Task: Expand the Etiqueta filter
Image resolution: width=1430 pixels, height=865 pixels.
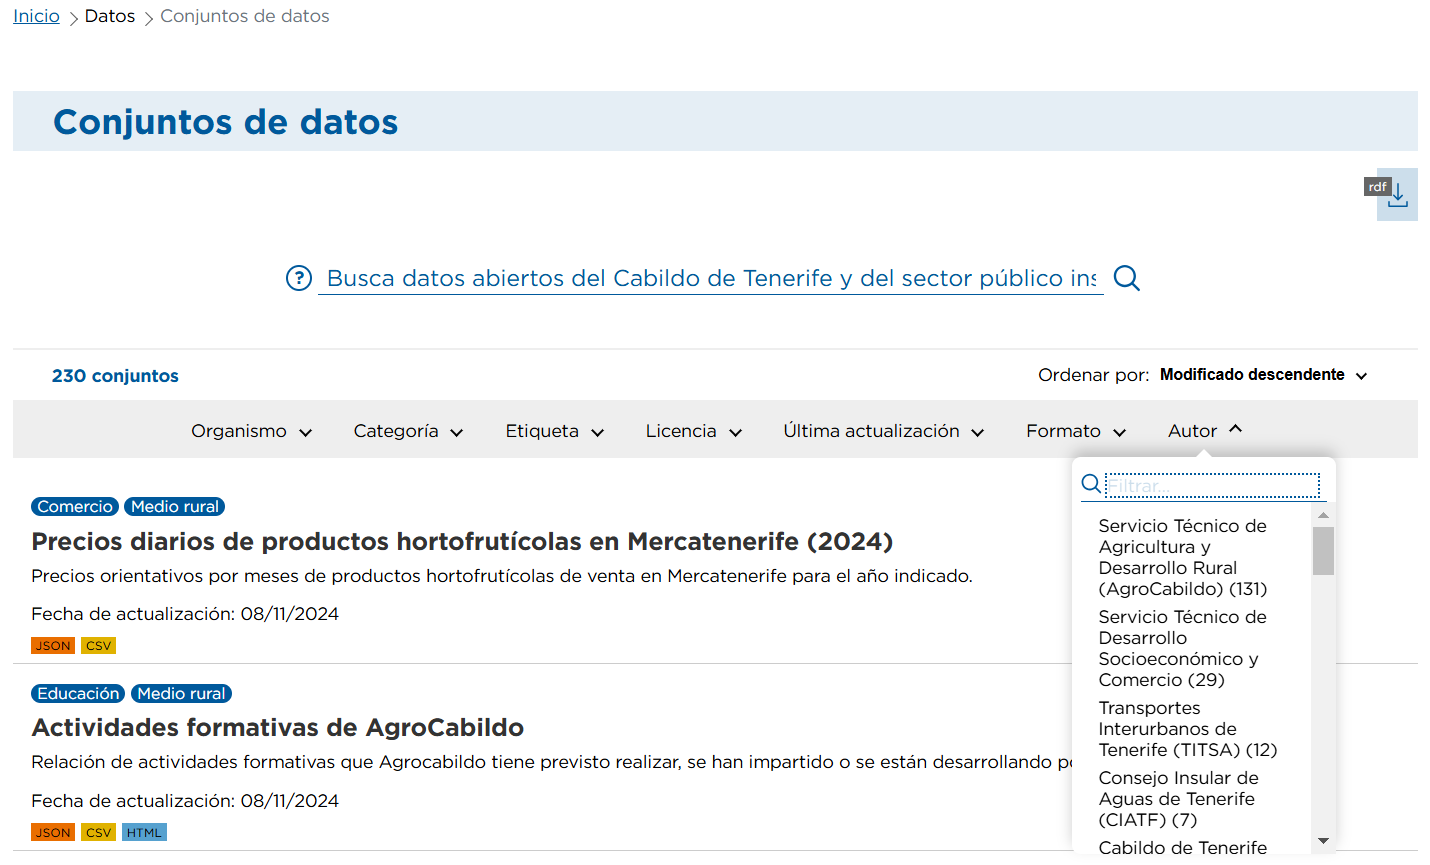Action: coord(555,431)
